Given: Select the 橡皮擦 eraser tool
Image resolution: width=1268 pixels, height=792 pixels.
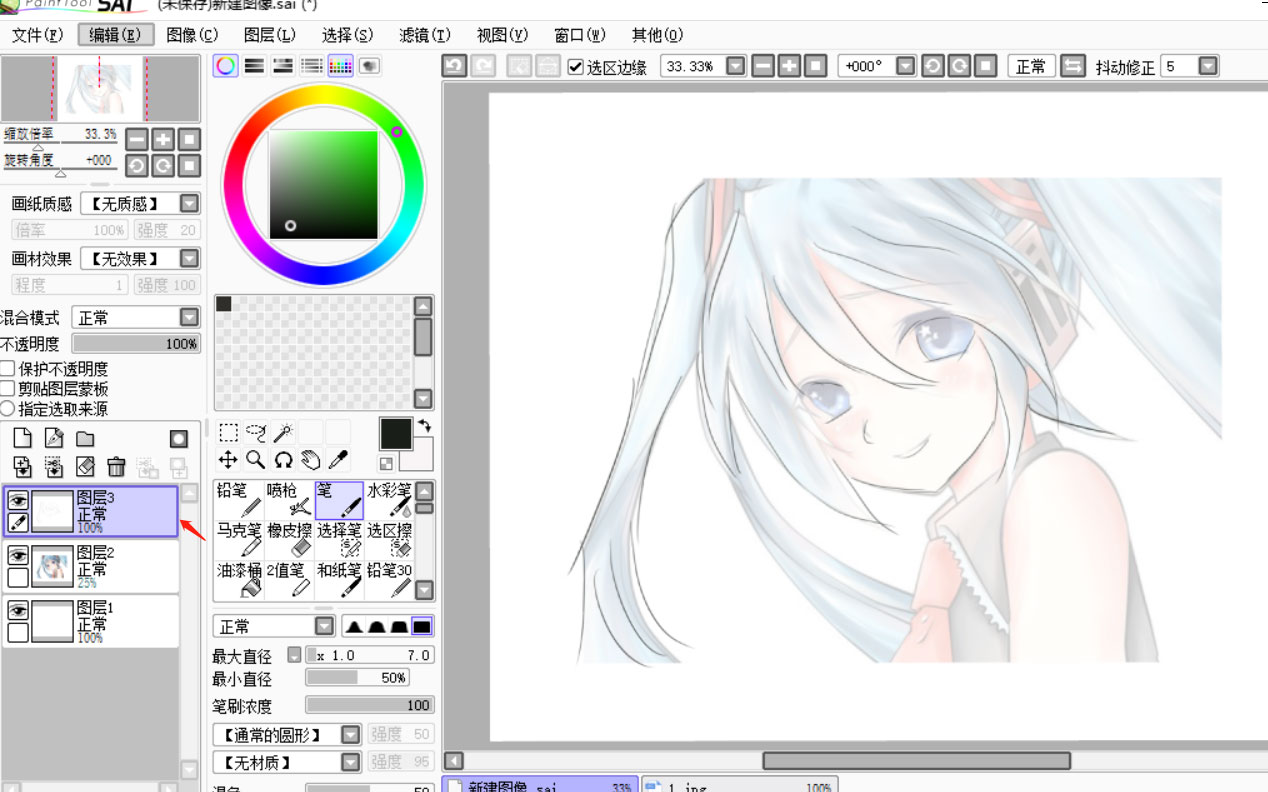Looking at the screenshot, I should (x=289, y=539).
